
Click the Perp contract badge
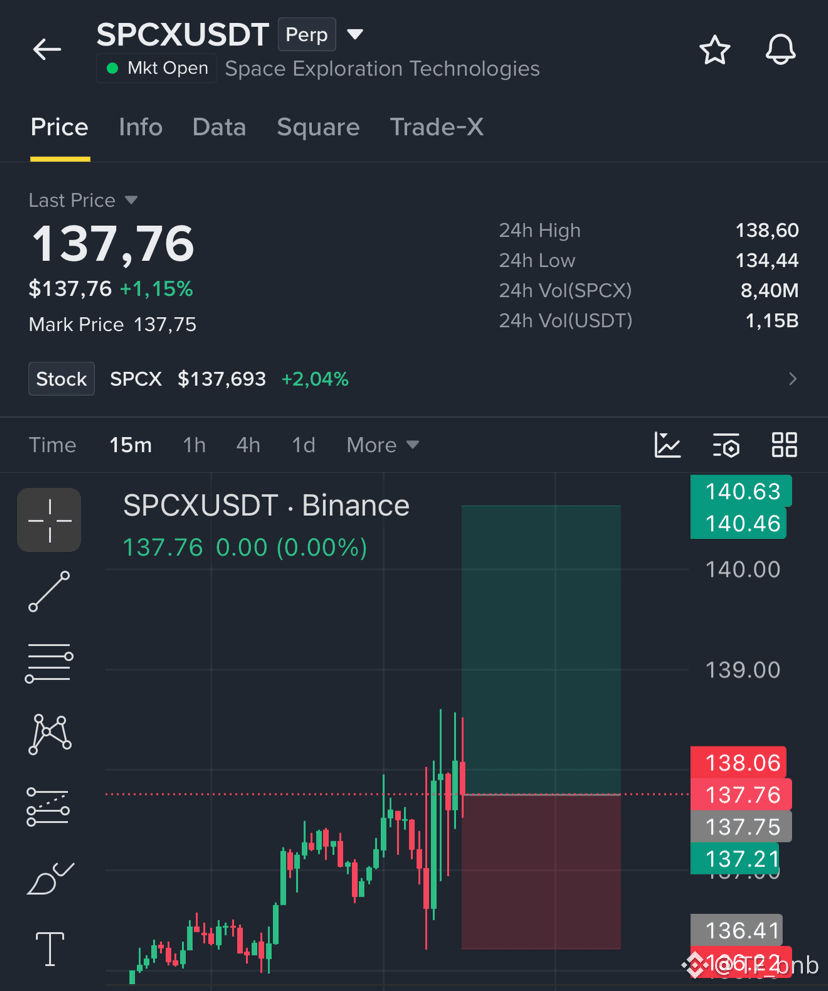point(307,35)
